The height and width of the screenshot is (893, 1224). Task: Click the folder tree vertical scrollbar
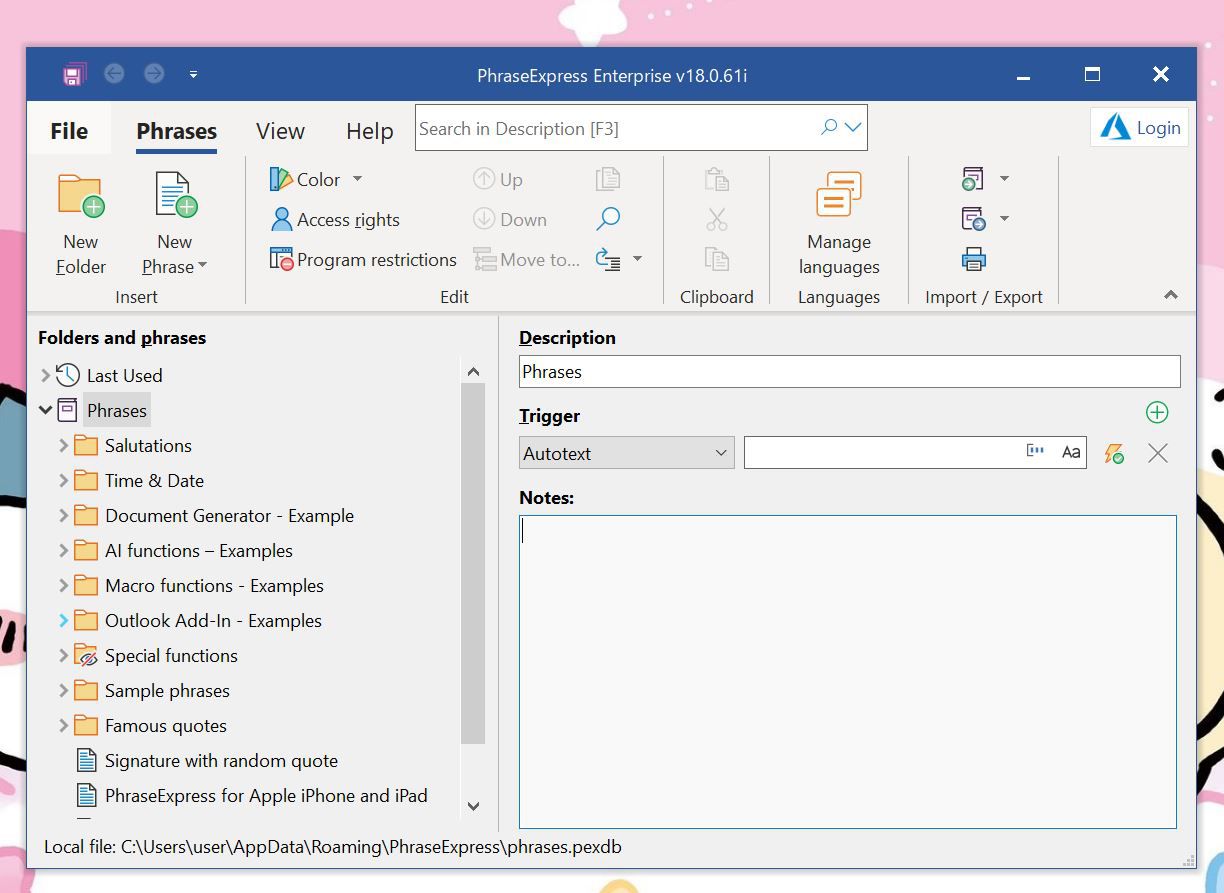[x=473, y=560]
